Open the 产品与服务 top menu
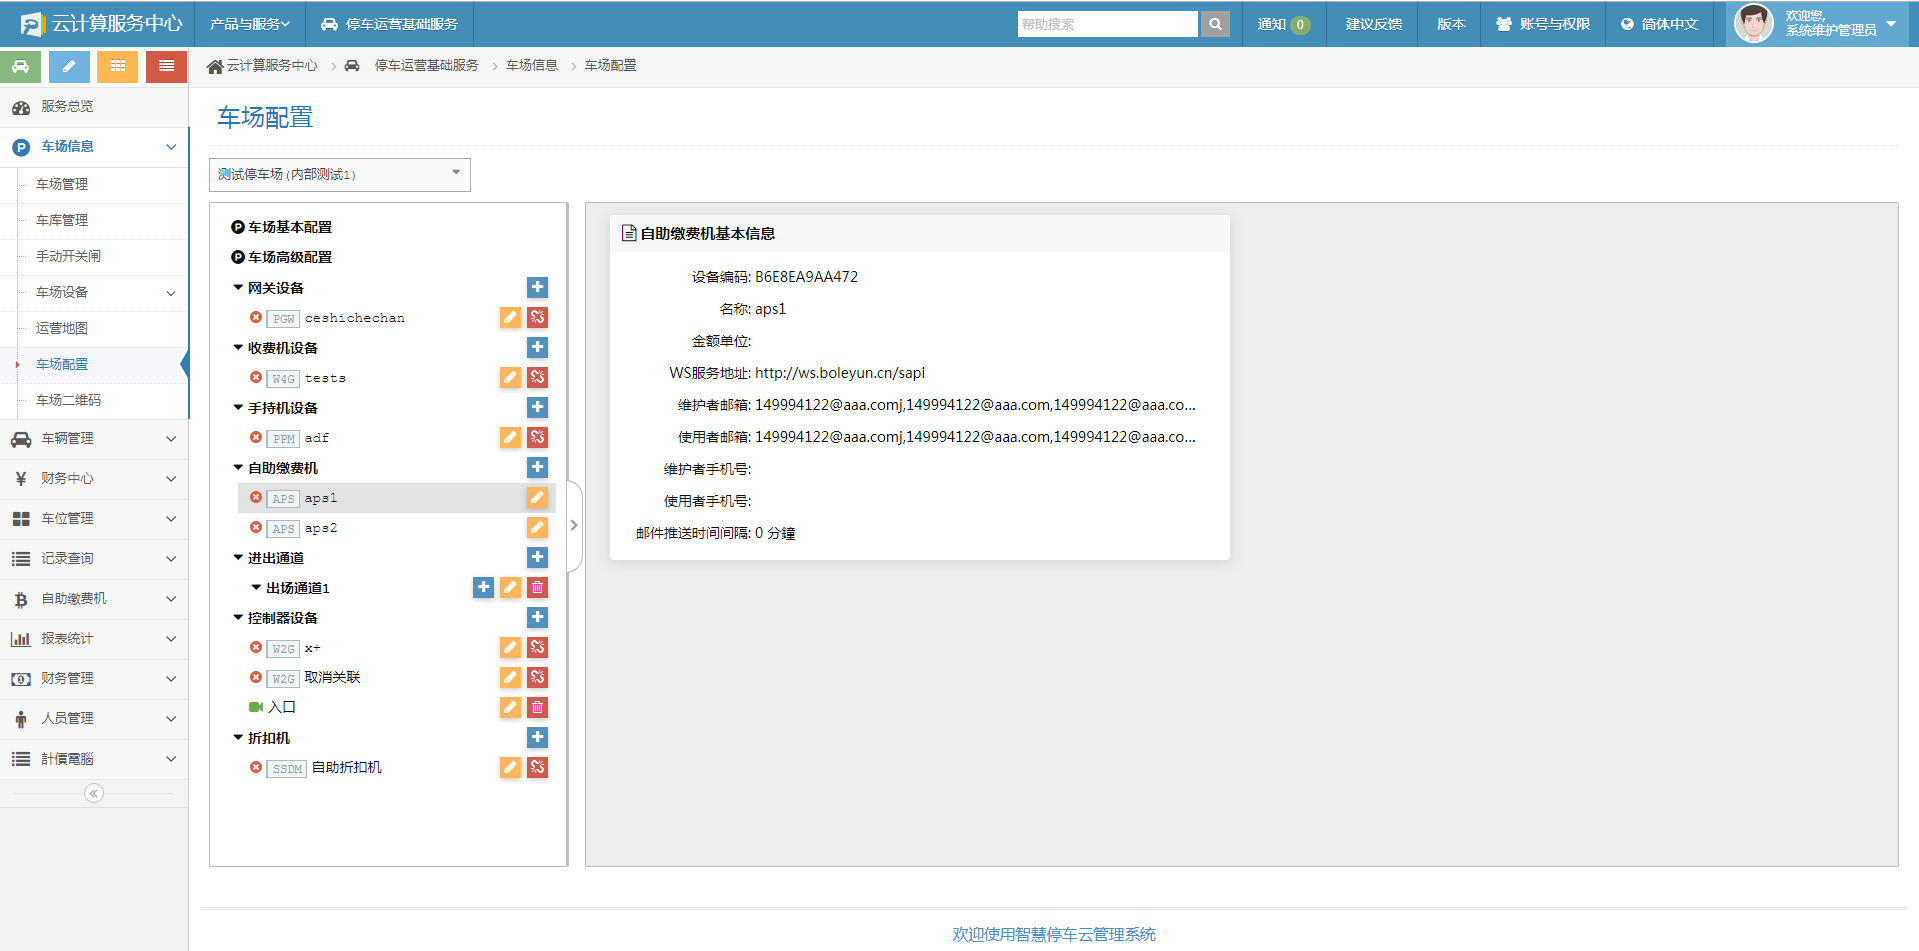The width and height of the screenshot is (1919, 951). [249, 24]
